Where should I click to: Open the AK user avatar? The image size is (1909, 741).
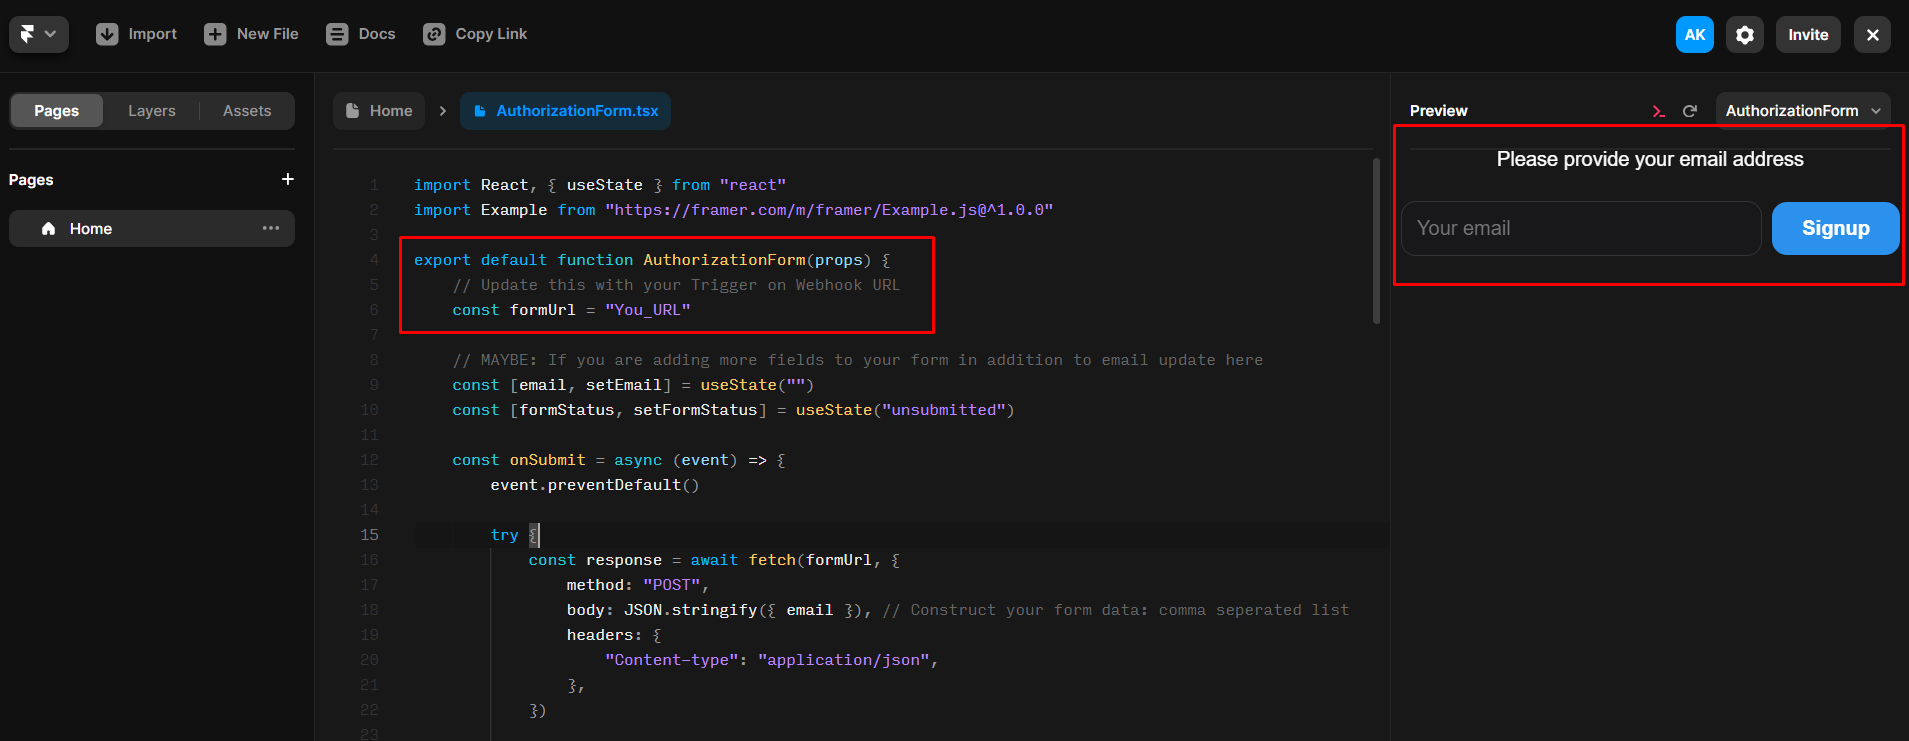(1694, 34)
